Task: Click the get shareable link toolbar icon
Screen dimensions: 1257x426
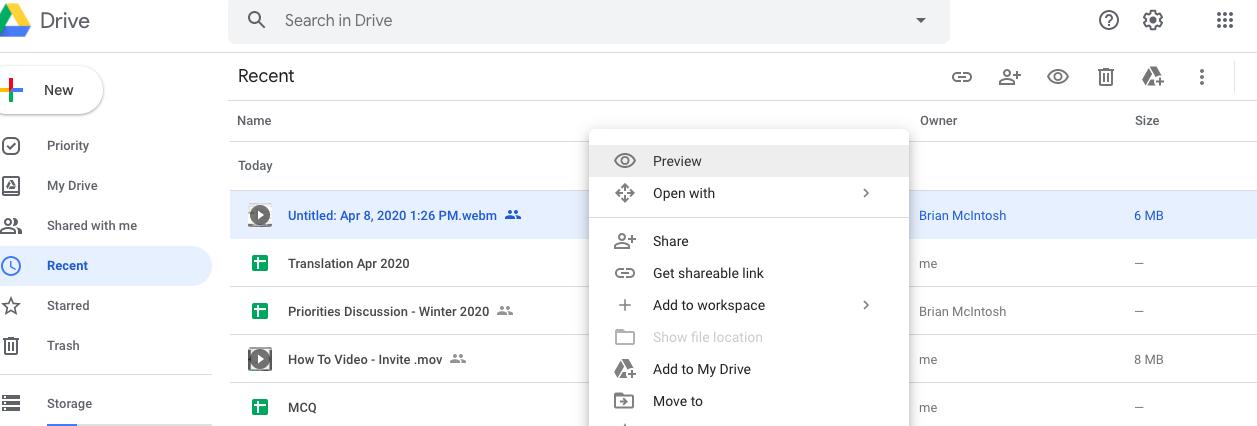Action: pos(962,77)
